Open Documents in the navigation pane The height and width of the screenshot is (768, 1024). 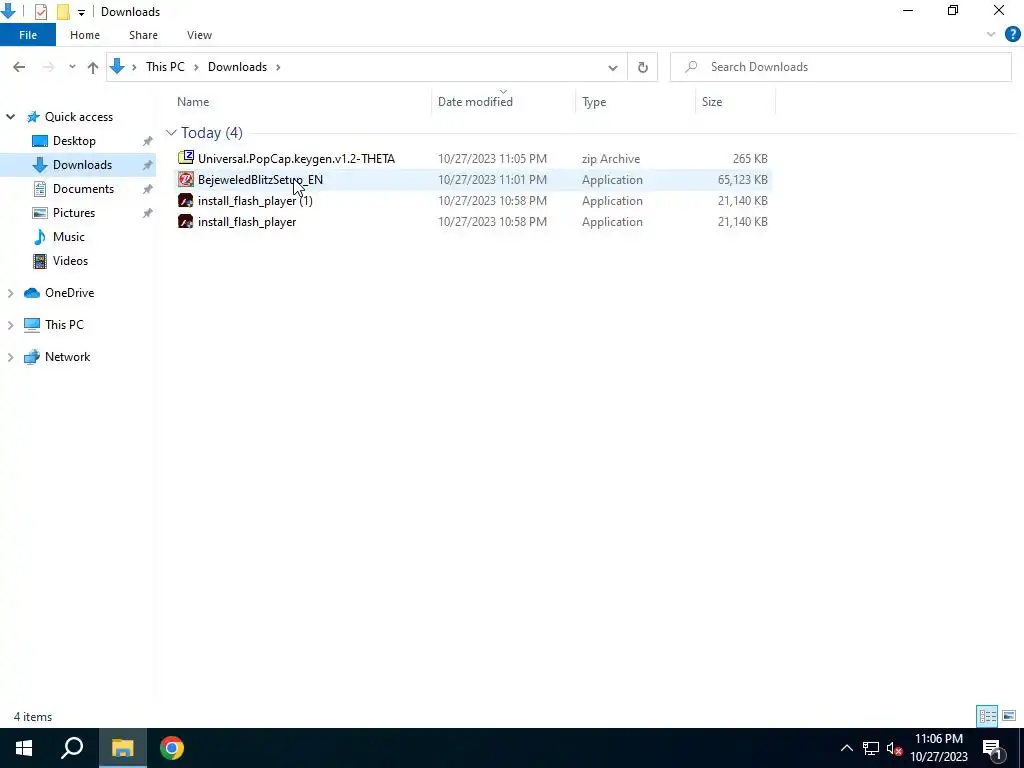(83, 189)
